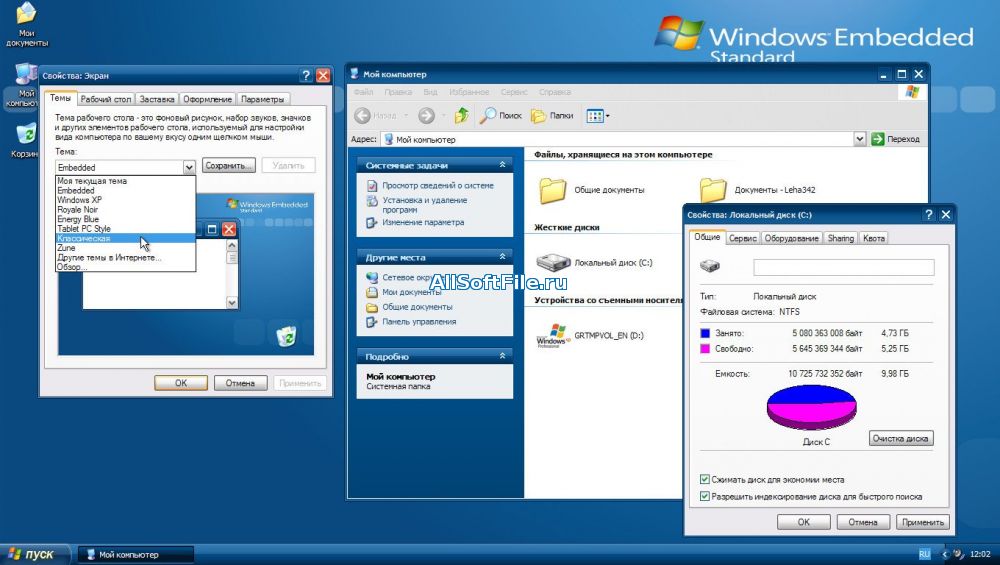Click the Back arrow in My Computer window
Image resolution: width=1000 pixels, height=565 pixels.
click(362, 115)
